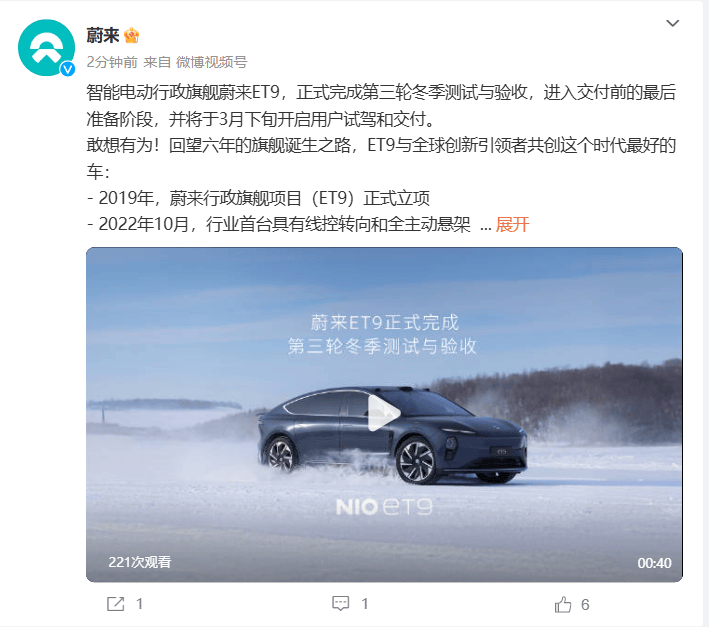Click the 221次观看 view count label
The height and width of the screenshot is (627, 709).
click(140, 562)
